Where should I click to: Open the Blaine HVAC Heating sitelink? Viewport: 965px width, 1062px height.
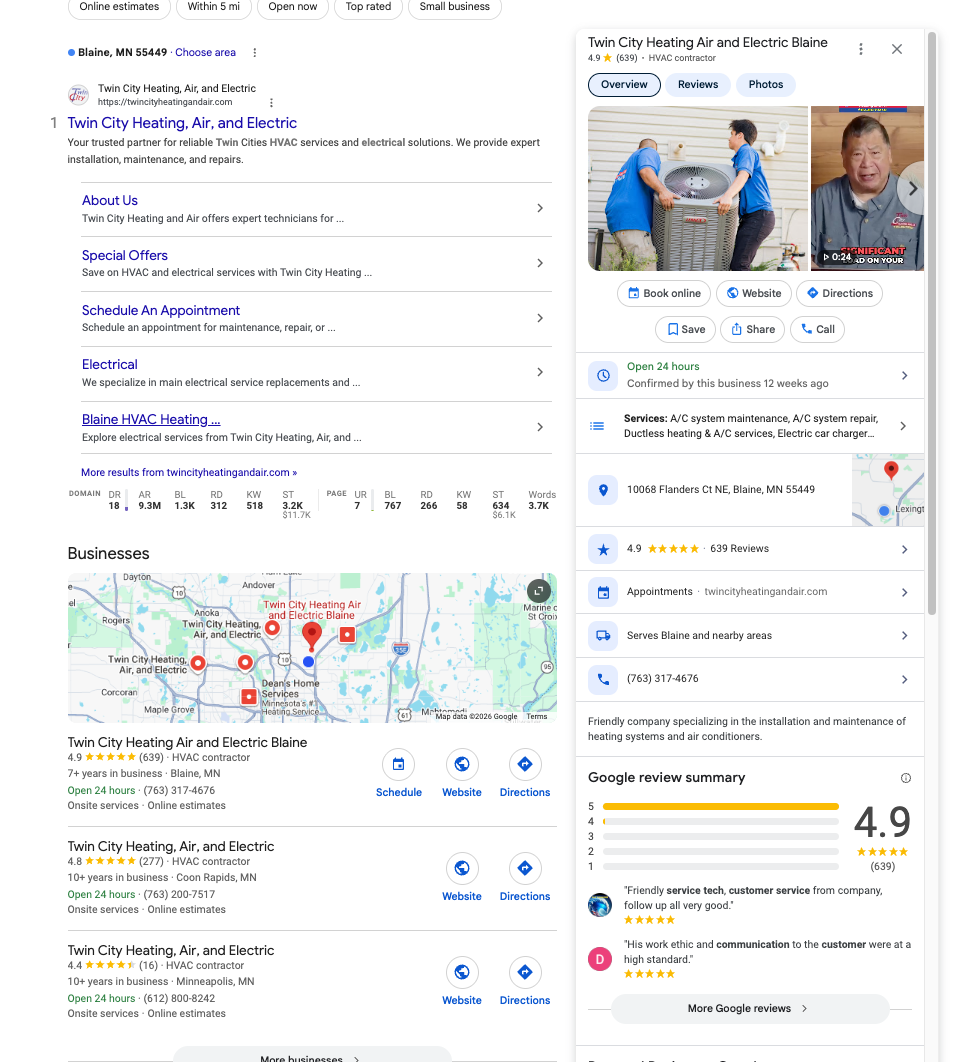pyautogui.click(x=151, y=420)
